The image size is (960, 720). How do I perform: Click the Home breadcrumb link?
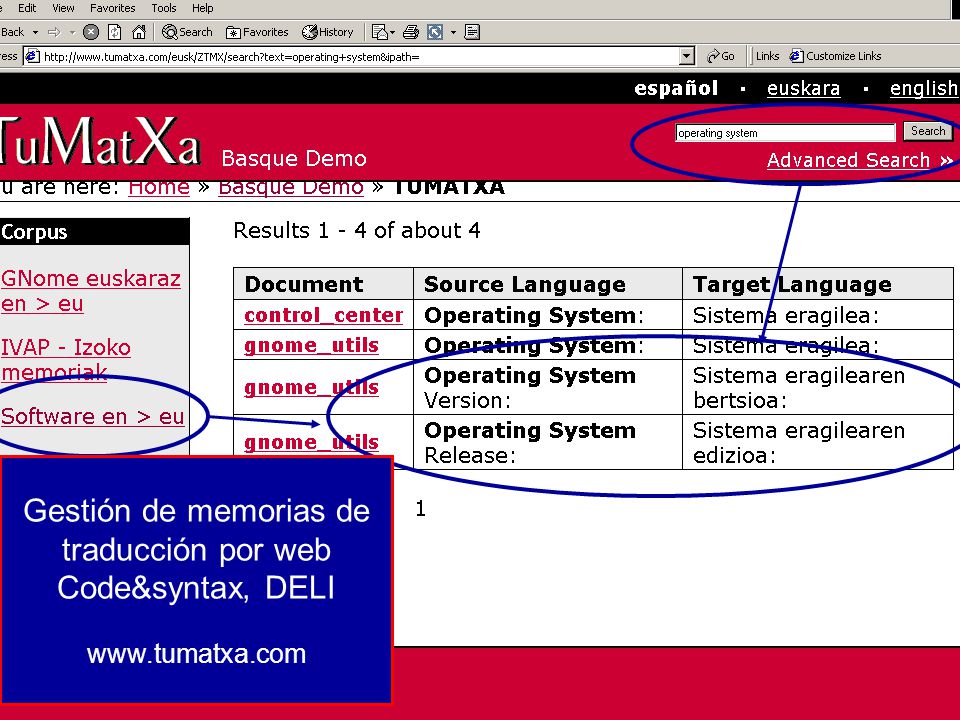click(159, 187)
